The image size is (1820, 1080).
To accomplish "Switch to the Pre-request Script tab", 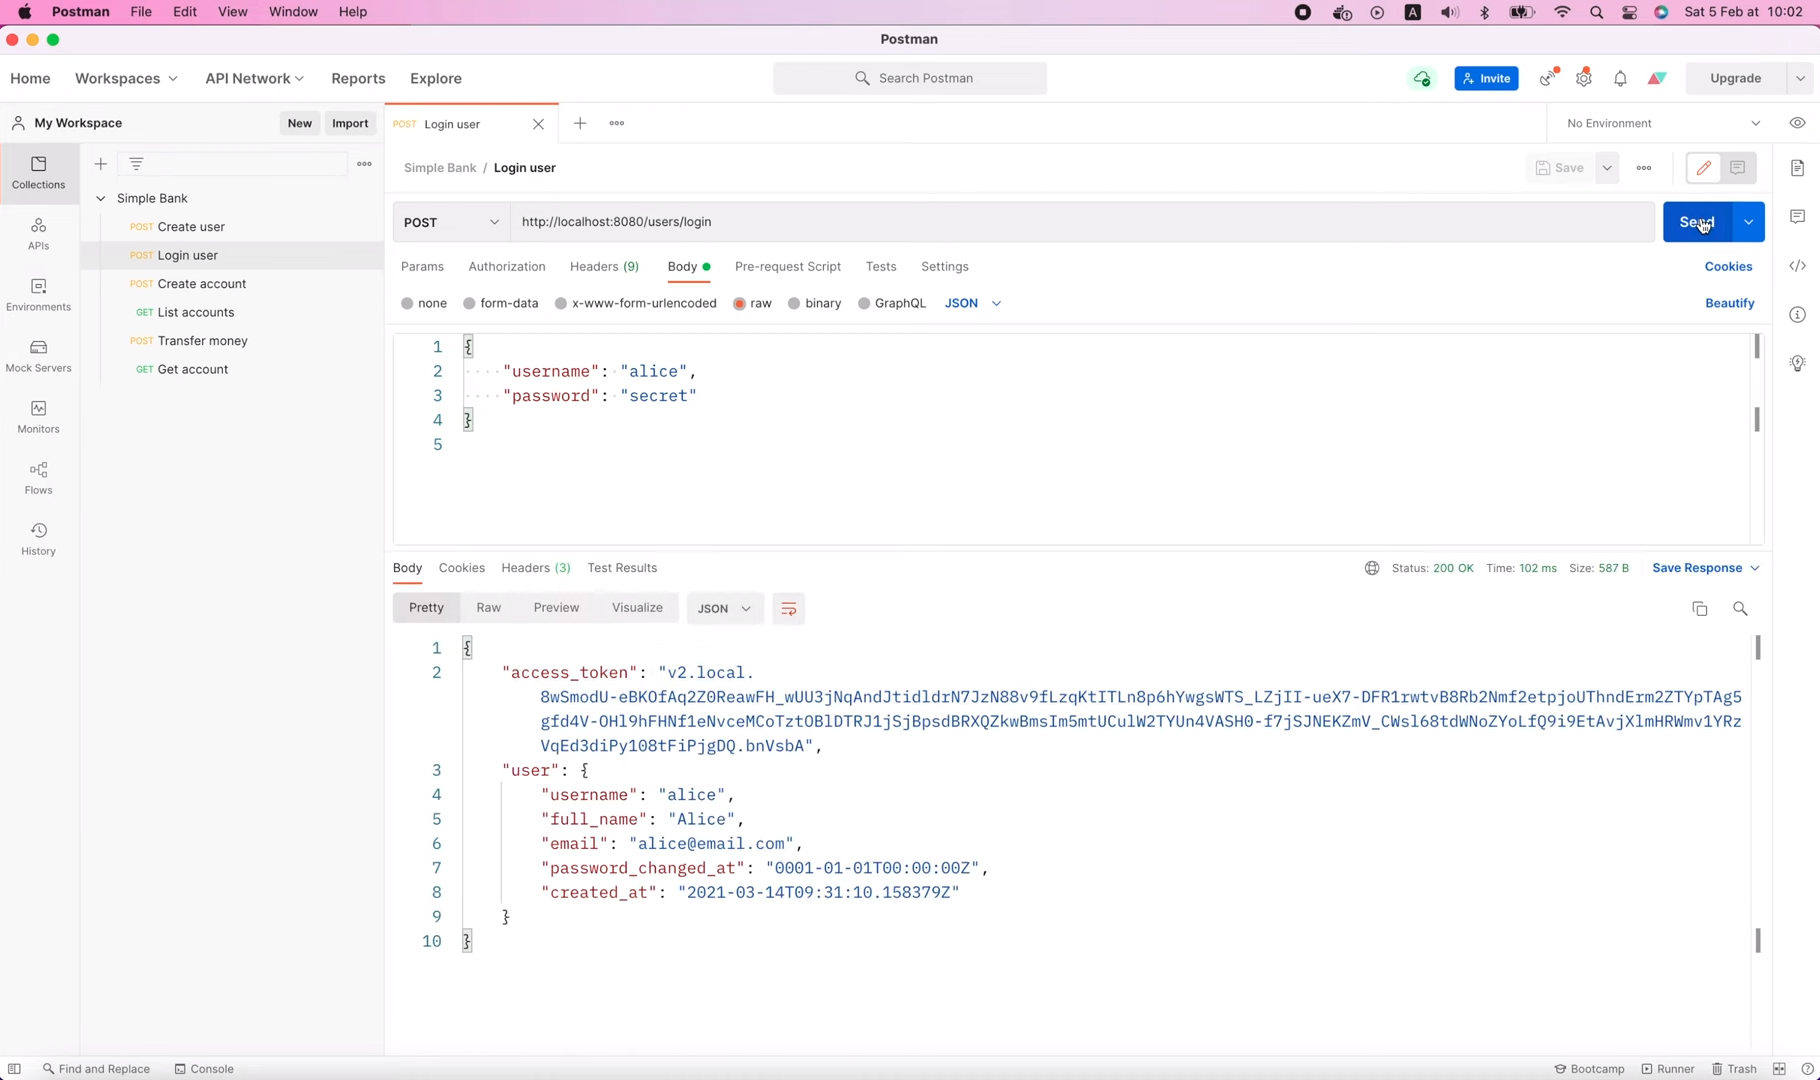I will (x=788, y=267).
